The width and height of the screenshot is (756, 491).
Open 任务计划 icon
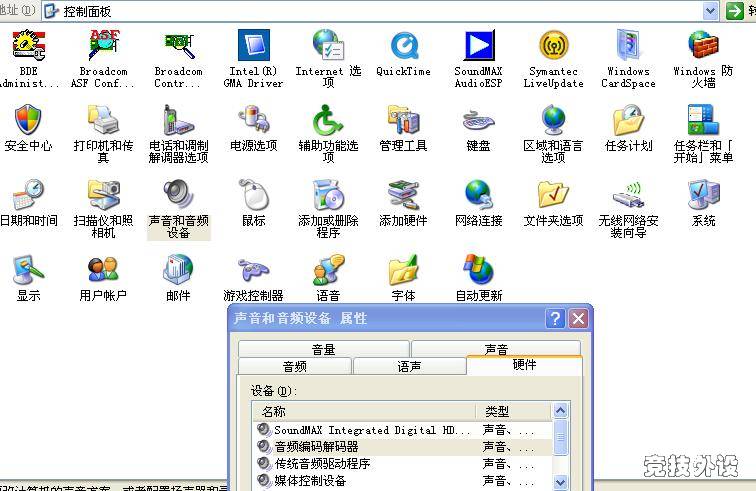[628, 120]
